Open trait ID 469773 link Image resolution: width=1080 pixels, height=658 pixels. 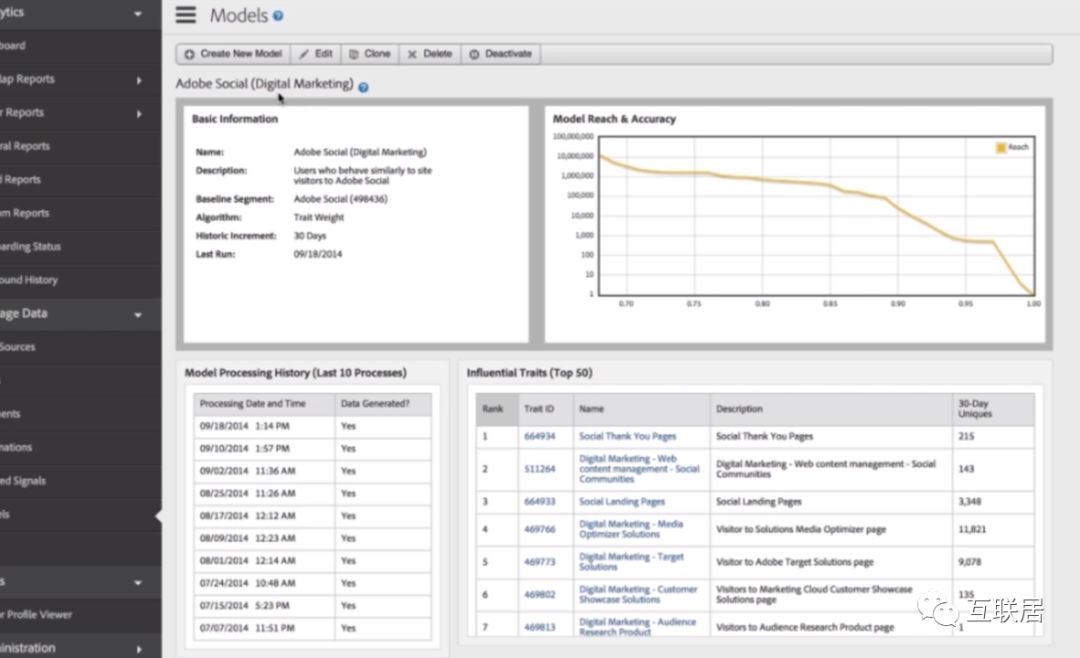point(539,562)
